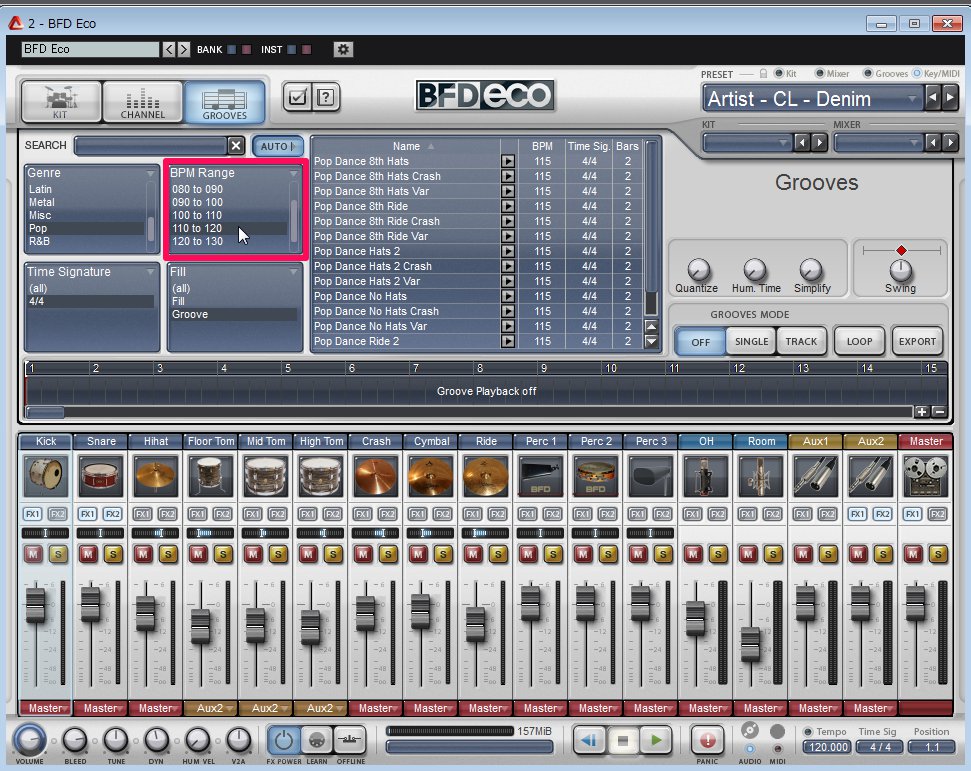This screenshot has width=971, height=771.
Task: Sort groove list by Name column
Action: tap(406, 146)
